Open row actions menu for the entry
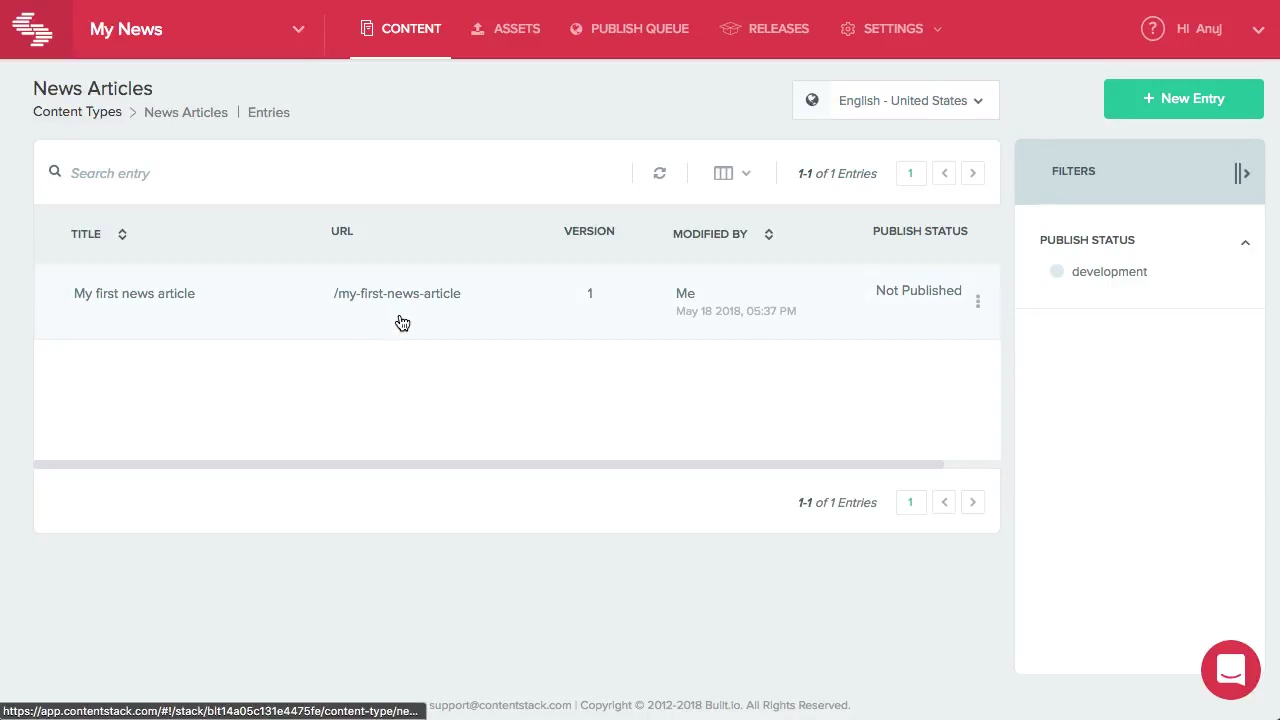 [x=977, y=301]
